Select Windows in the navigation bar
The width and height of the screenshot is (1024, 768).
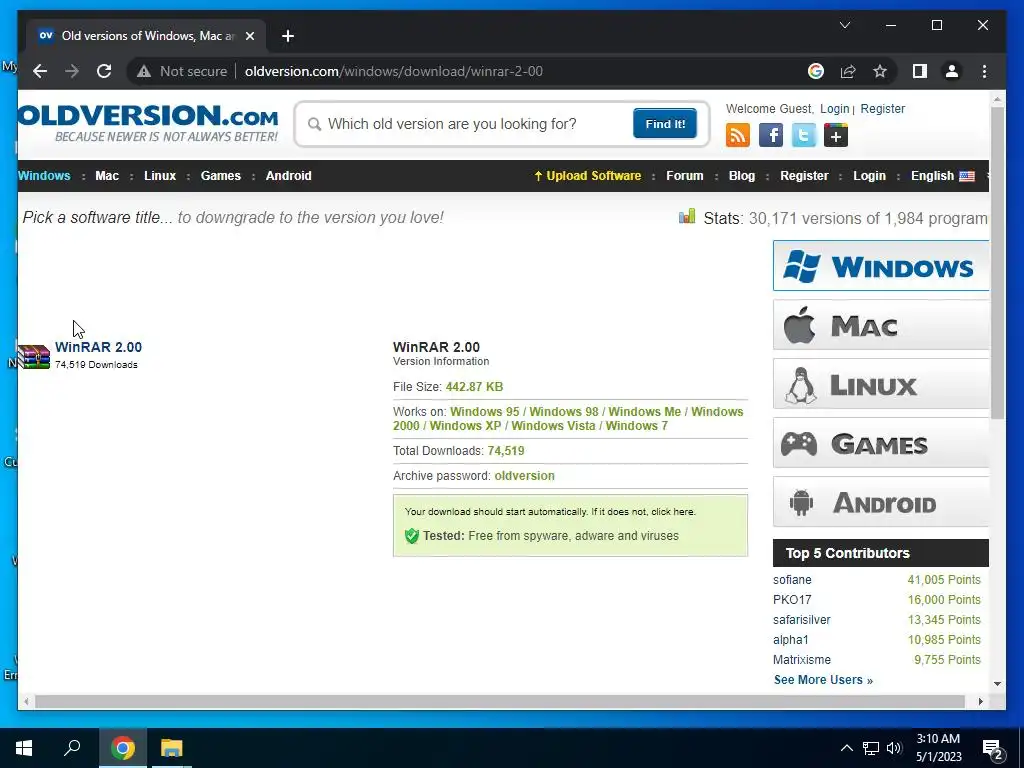coord(44,176)
